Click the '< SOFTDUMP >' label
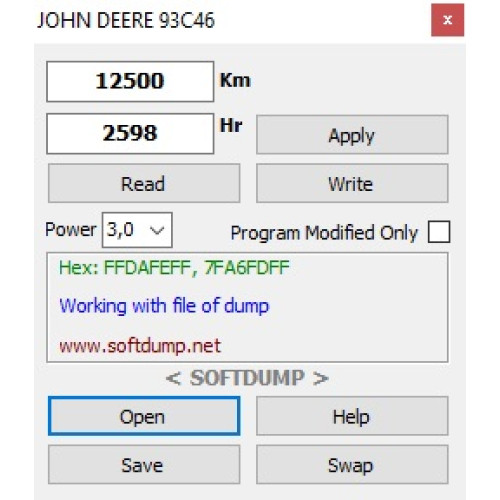500x500 pixels. click(247, 378)
